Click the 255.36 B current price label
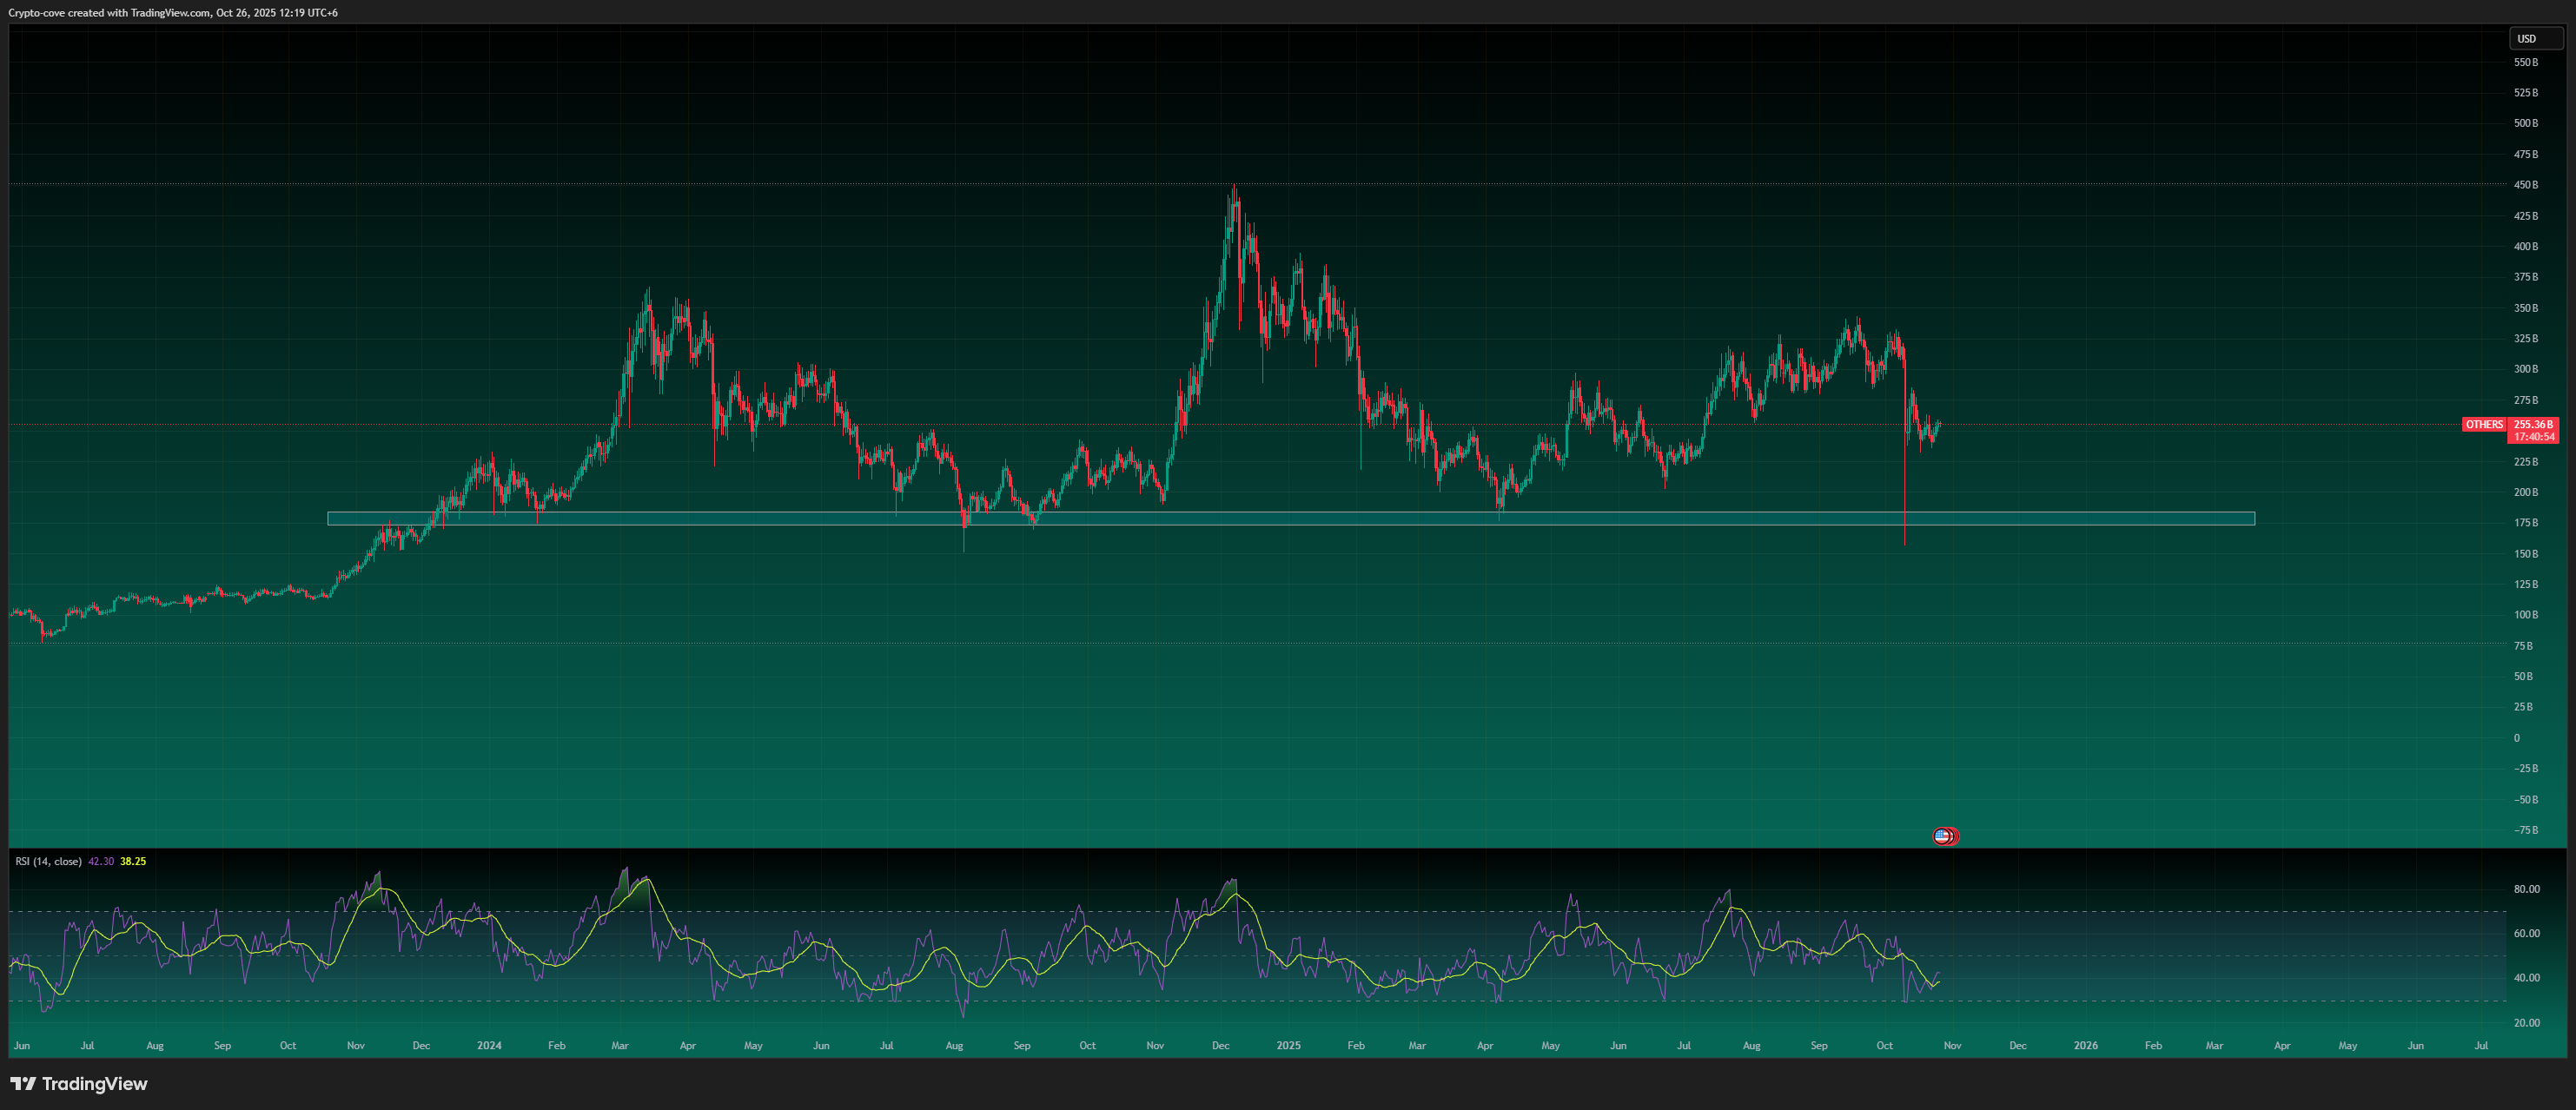 pos(2533,425)
